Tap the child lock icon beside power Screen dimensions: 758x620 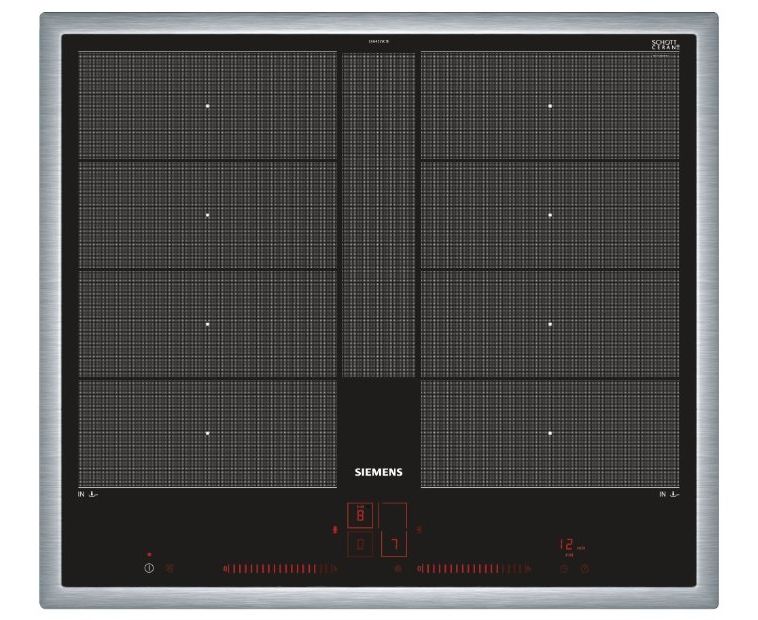(169, 568)
